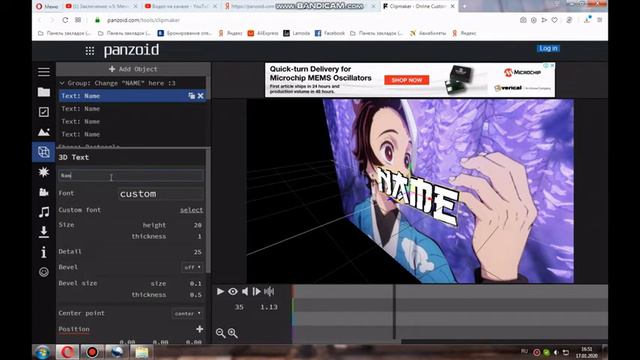Viewport: 640px width, 360px height.
Task: Click the taskbar clock
Action: [587, 352]
